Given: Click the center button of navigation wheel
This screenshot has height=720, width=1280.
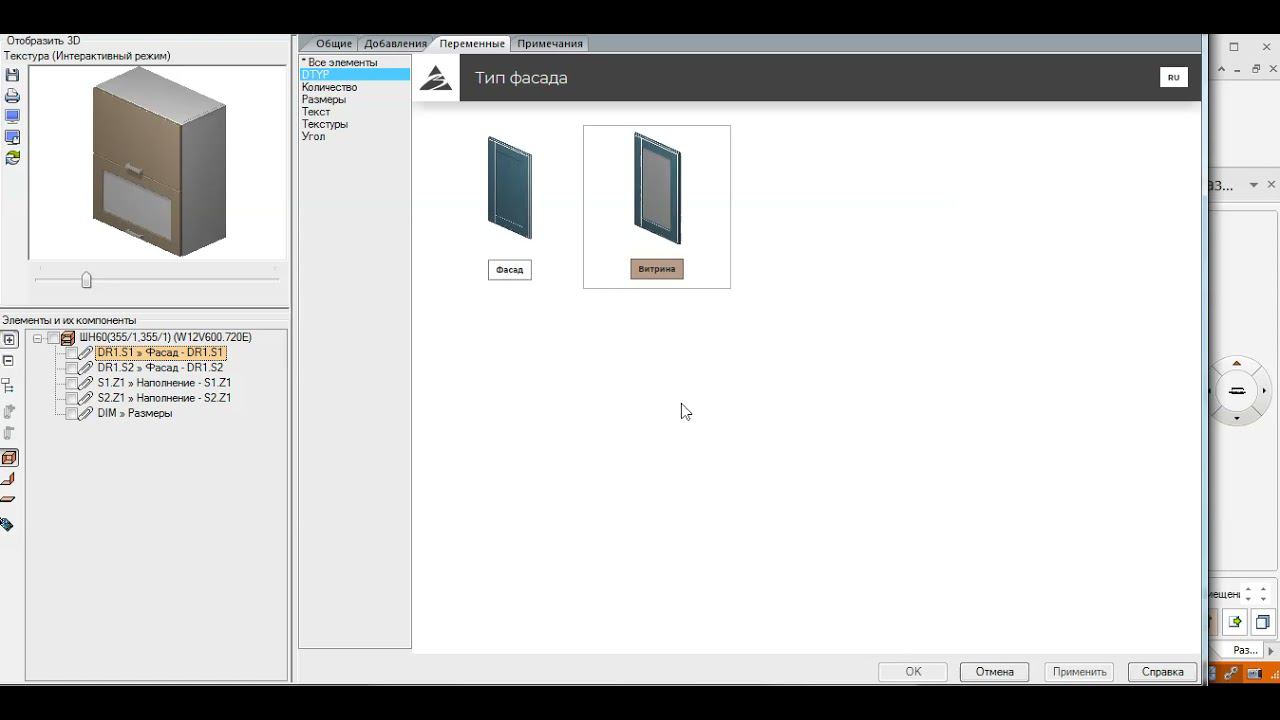Looking at the screenshot, I should point(1237,390).
